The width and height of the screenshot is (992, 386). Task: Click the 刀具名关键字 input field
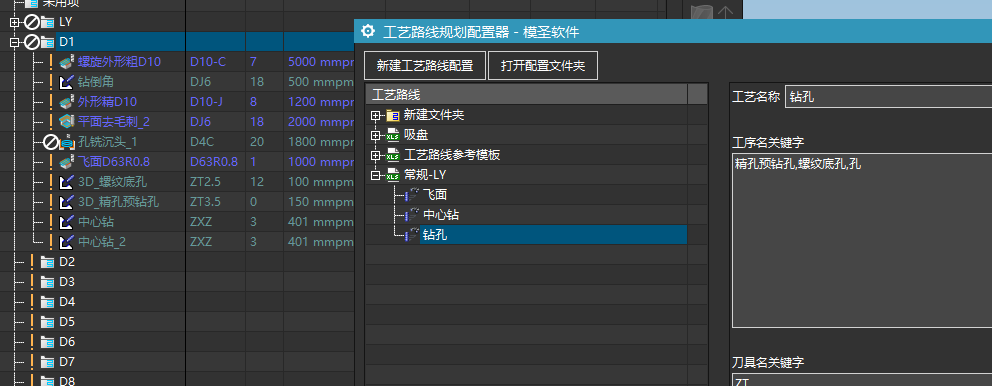(x=862, y=380)
